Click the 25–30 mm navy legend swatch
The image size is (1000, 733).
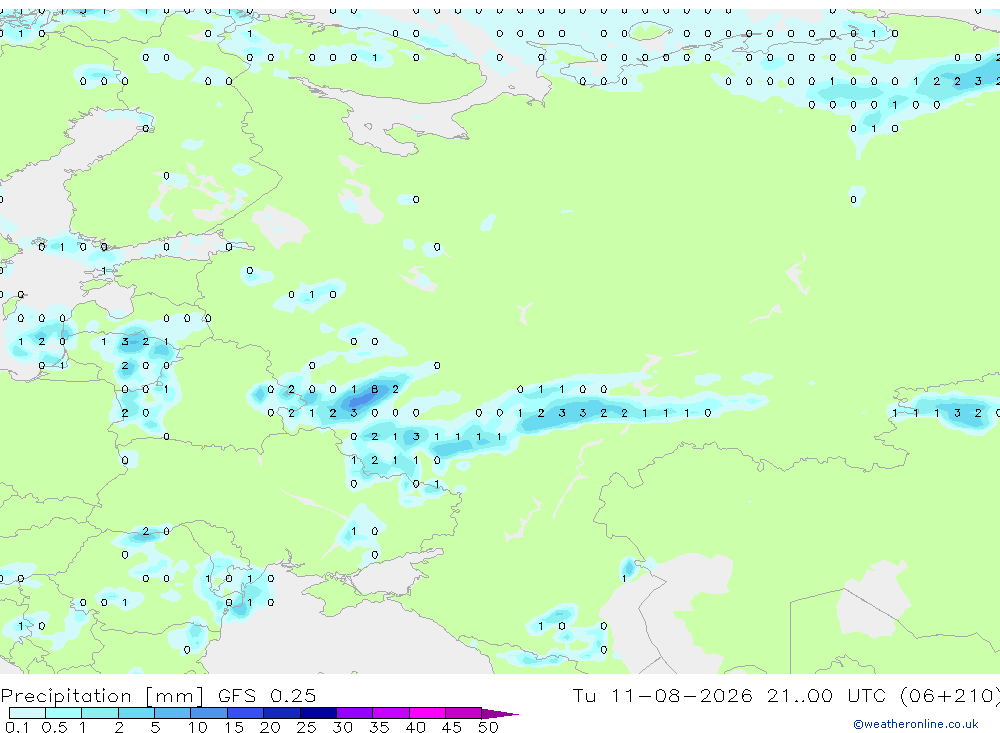coord(318,713)
